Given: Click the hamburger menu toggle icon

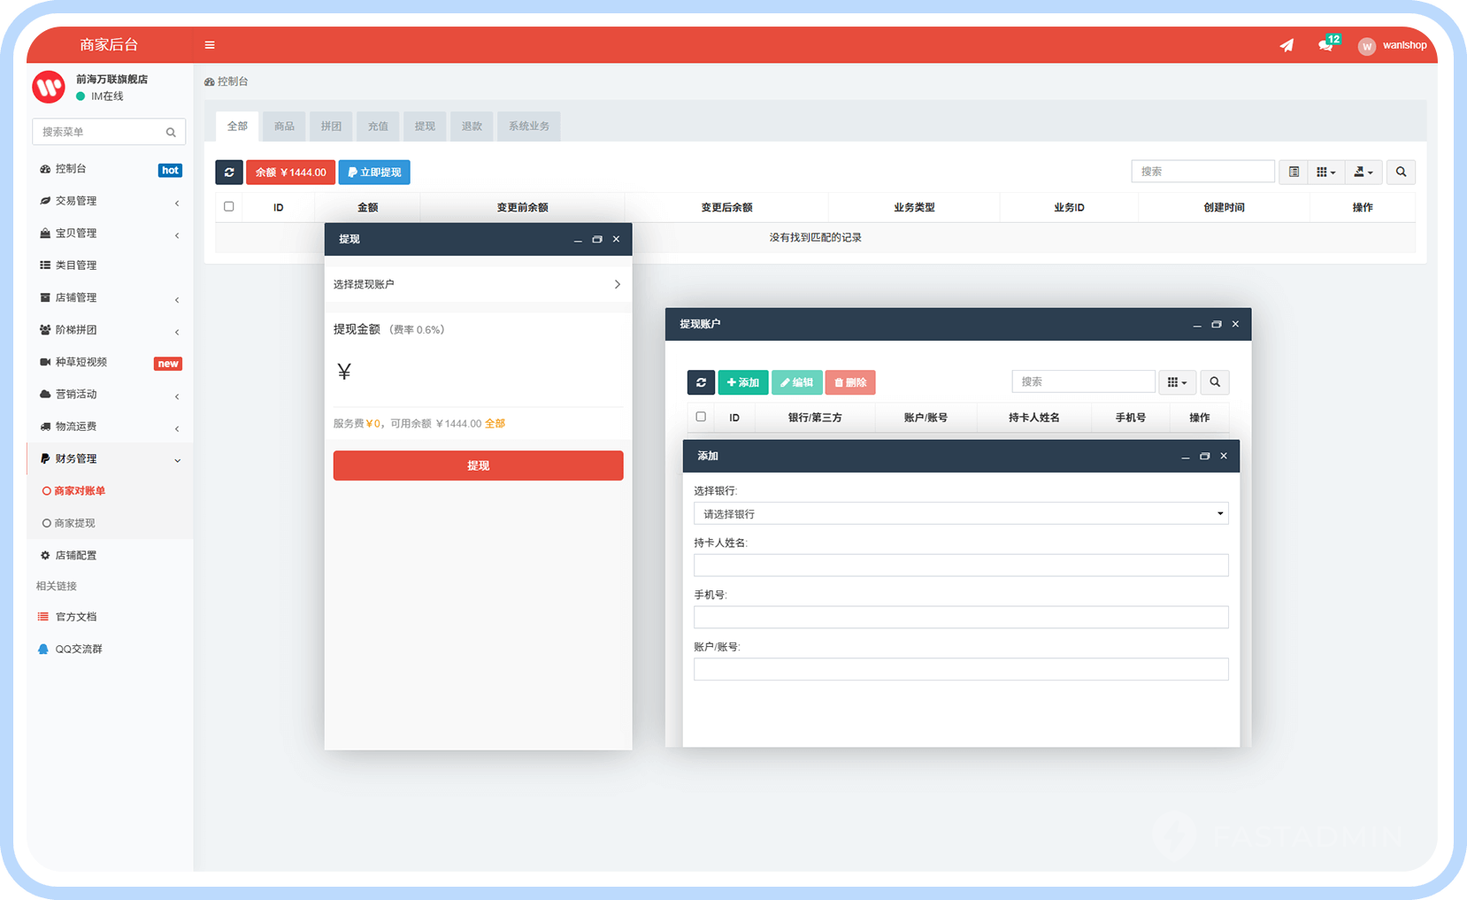Looking at the screenshot, I should click(x=209, y=45).
